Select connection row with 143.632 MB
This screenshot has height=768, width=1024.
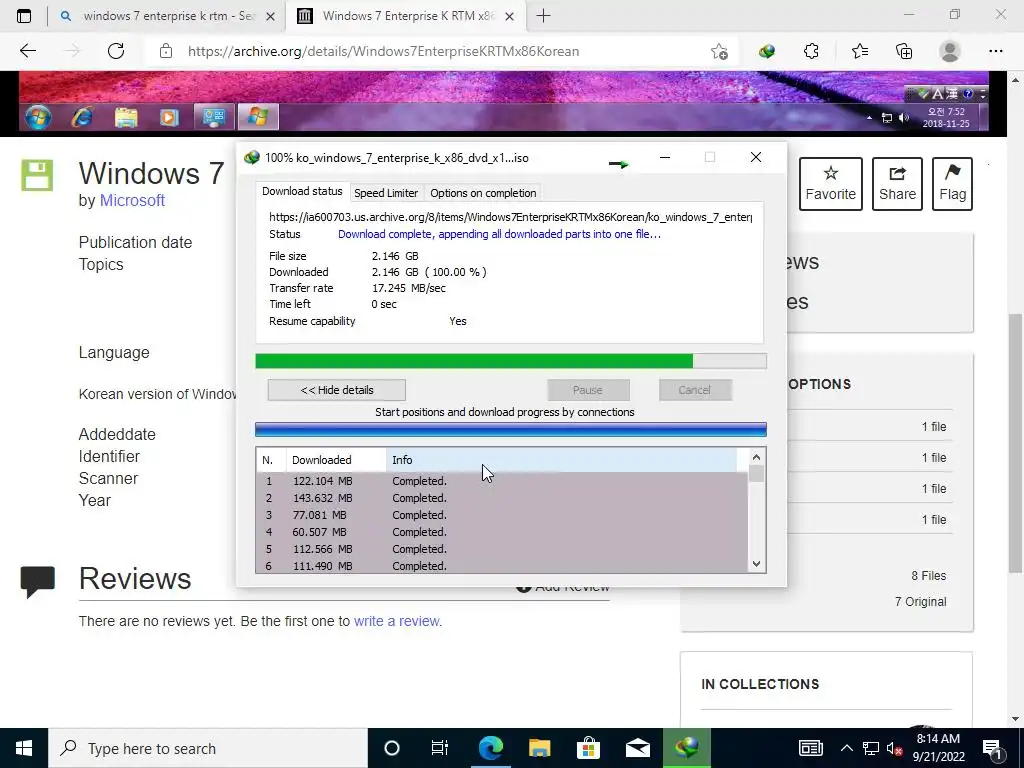502,498
